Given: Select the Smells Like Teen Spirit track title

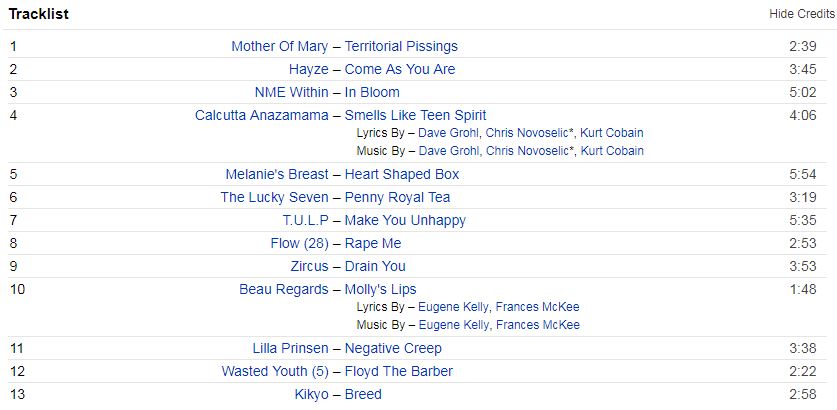Looking at the screenshot, I should click(416, 115).
